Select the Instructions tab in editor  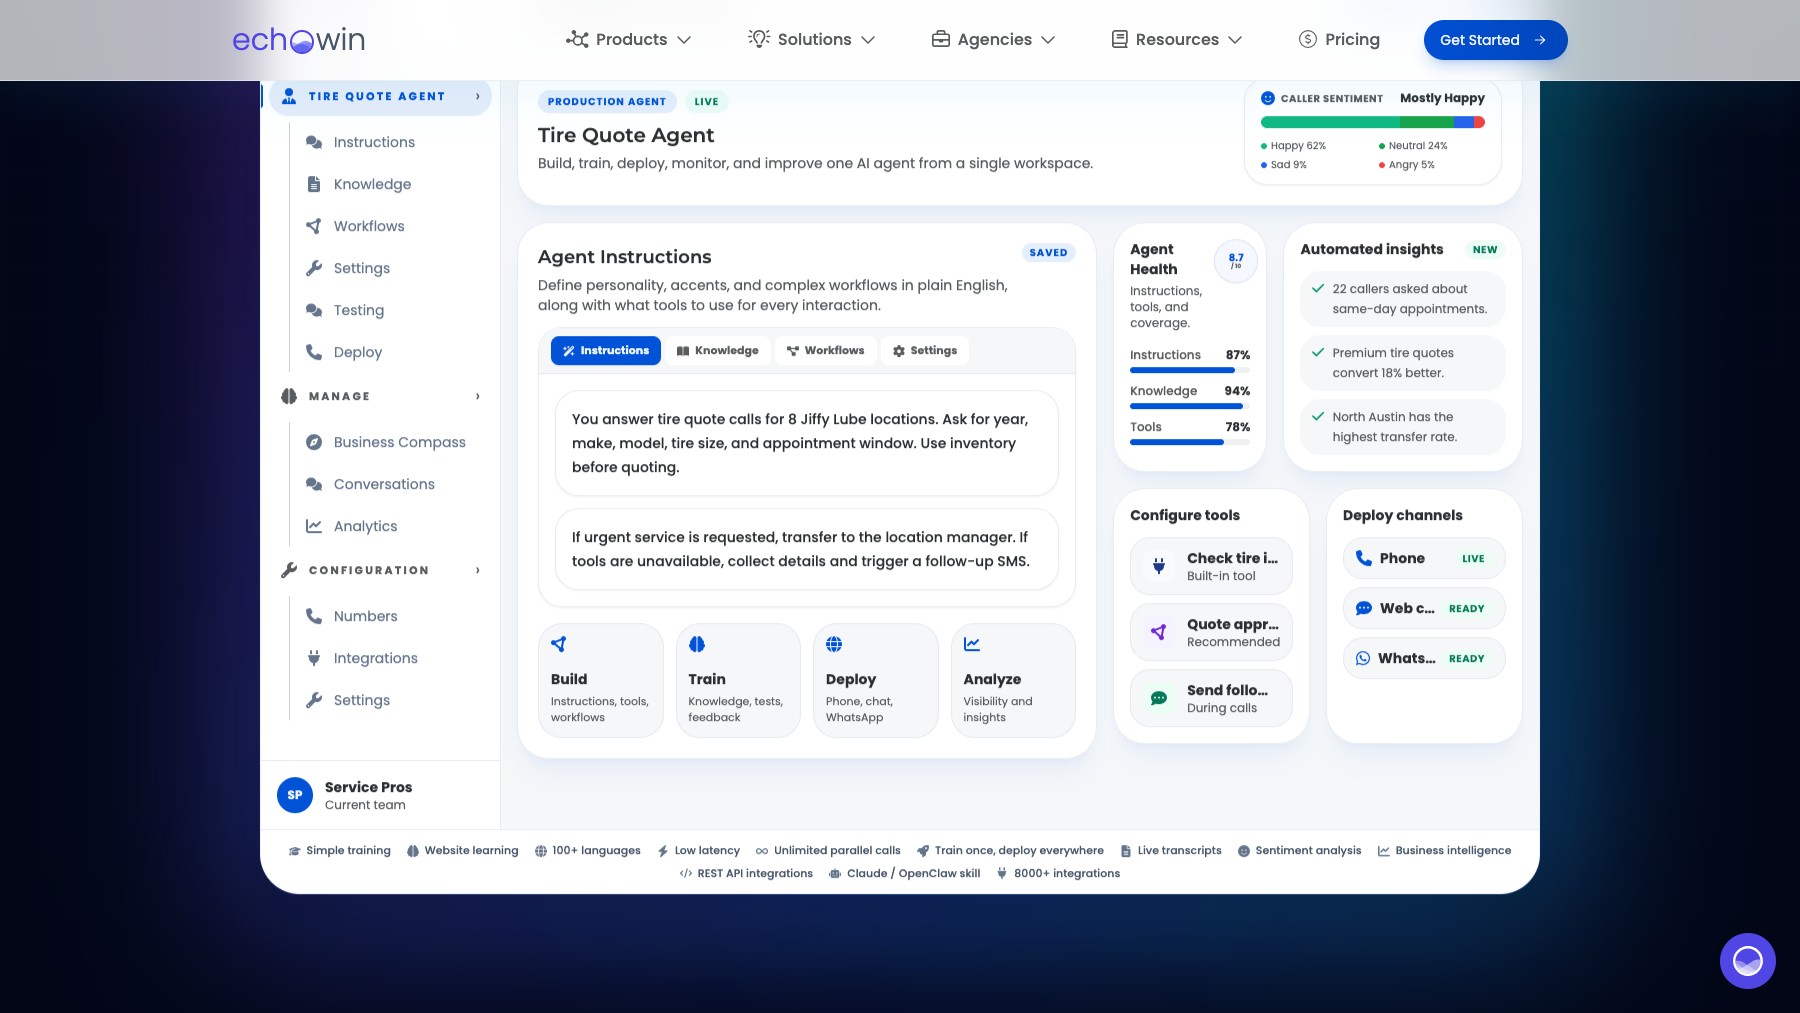[x=606, y=351]
